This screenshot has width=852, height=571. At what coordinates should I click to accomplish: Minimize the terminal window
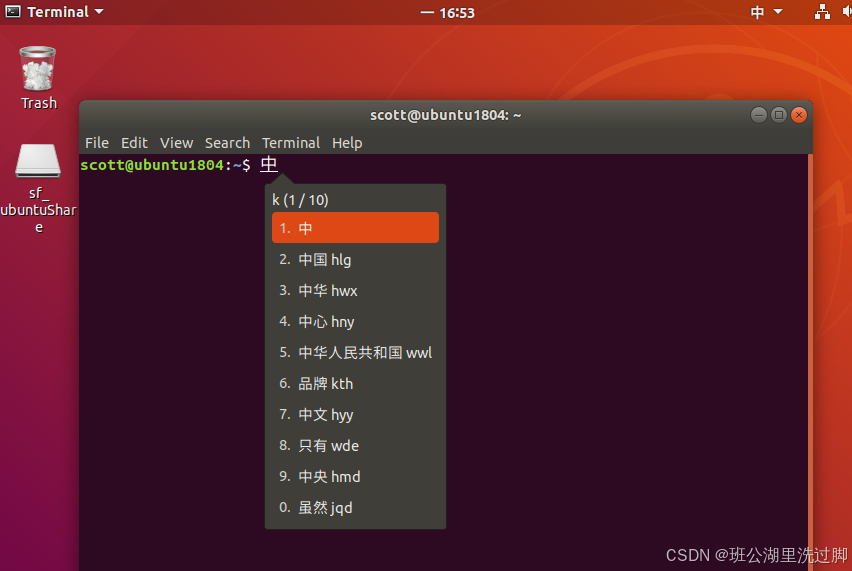coord(759,115)
